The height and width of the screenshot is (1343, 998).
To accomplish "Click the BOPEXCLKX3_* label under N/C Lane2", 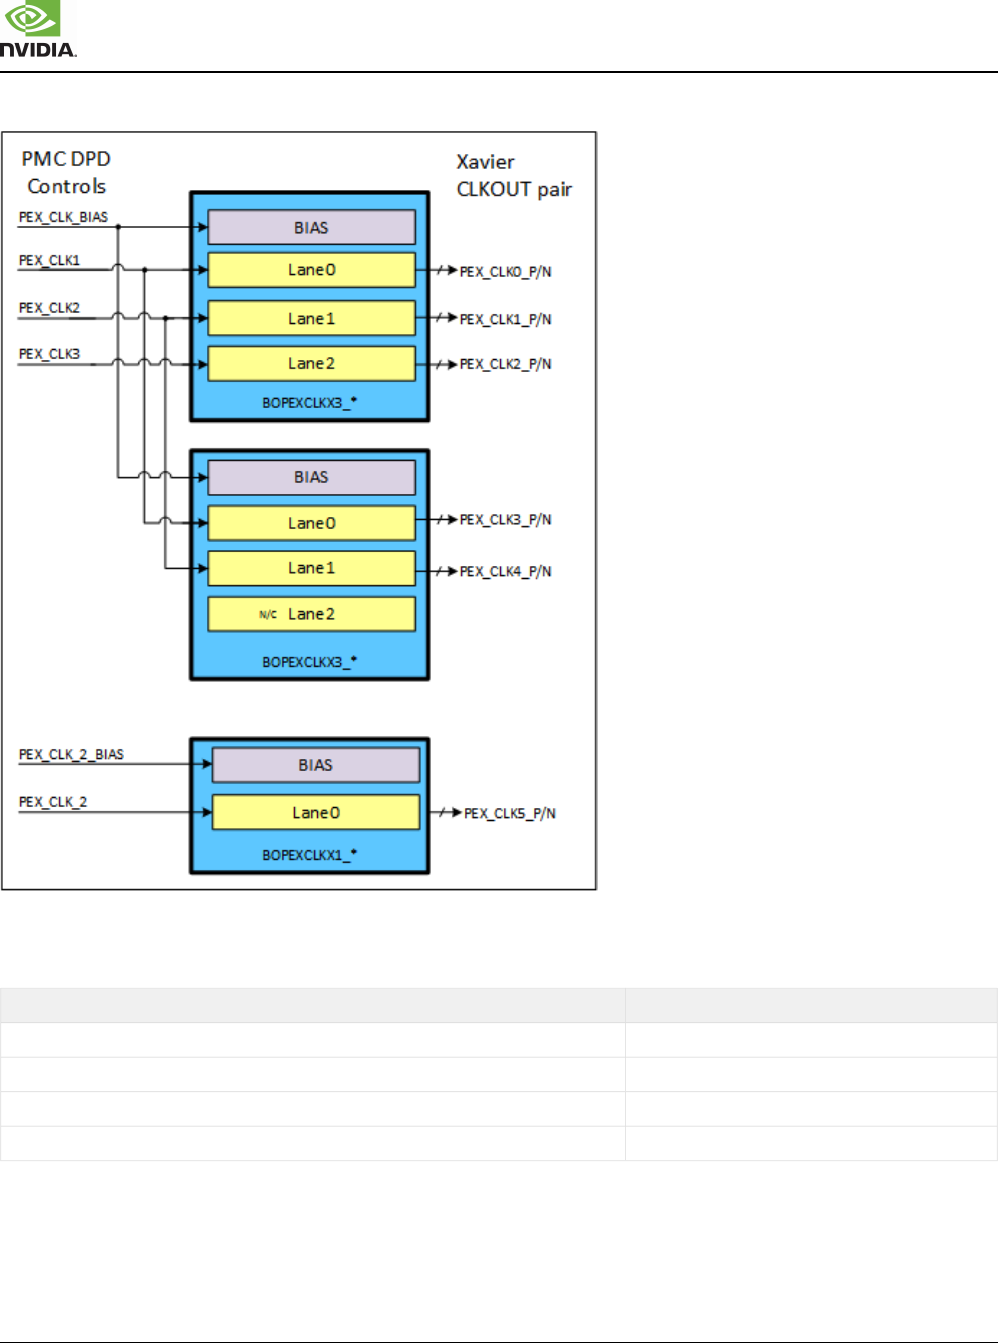I will 310,662.
